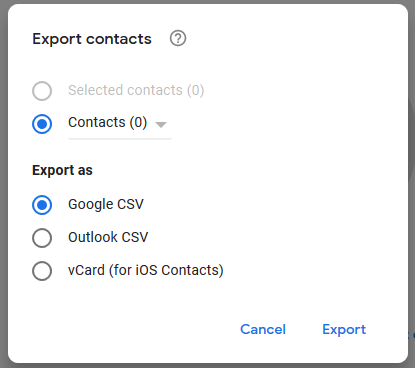Screen dimensions: 415x368
Task: Expand the Contacts dropdown arrow
Action: [x=161, y=125]
